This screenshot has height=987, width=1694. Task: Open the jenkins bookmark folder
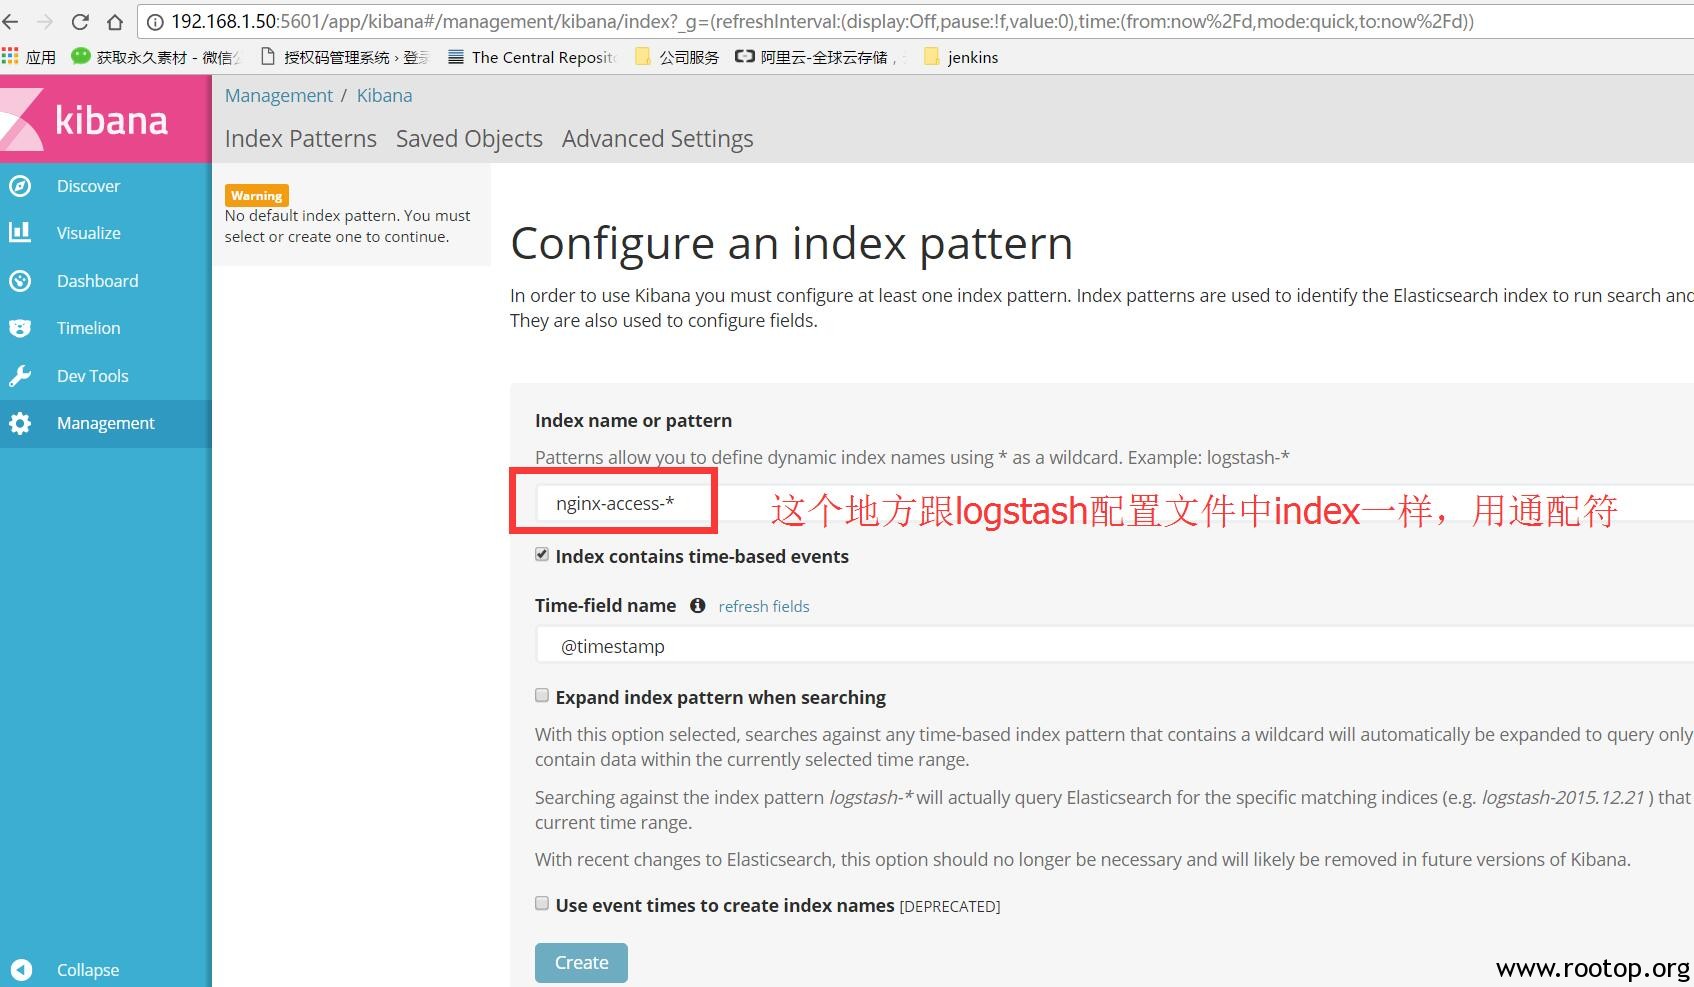[961, 57]
